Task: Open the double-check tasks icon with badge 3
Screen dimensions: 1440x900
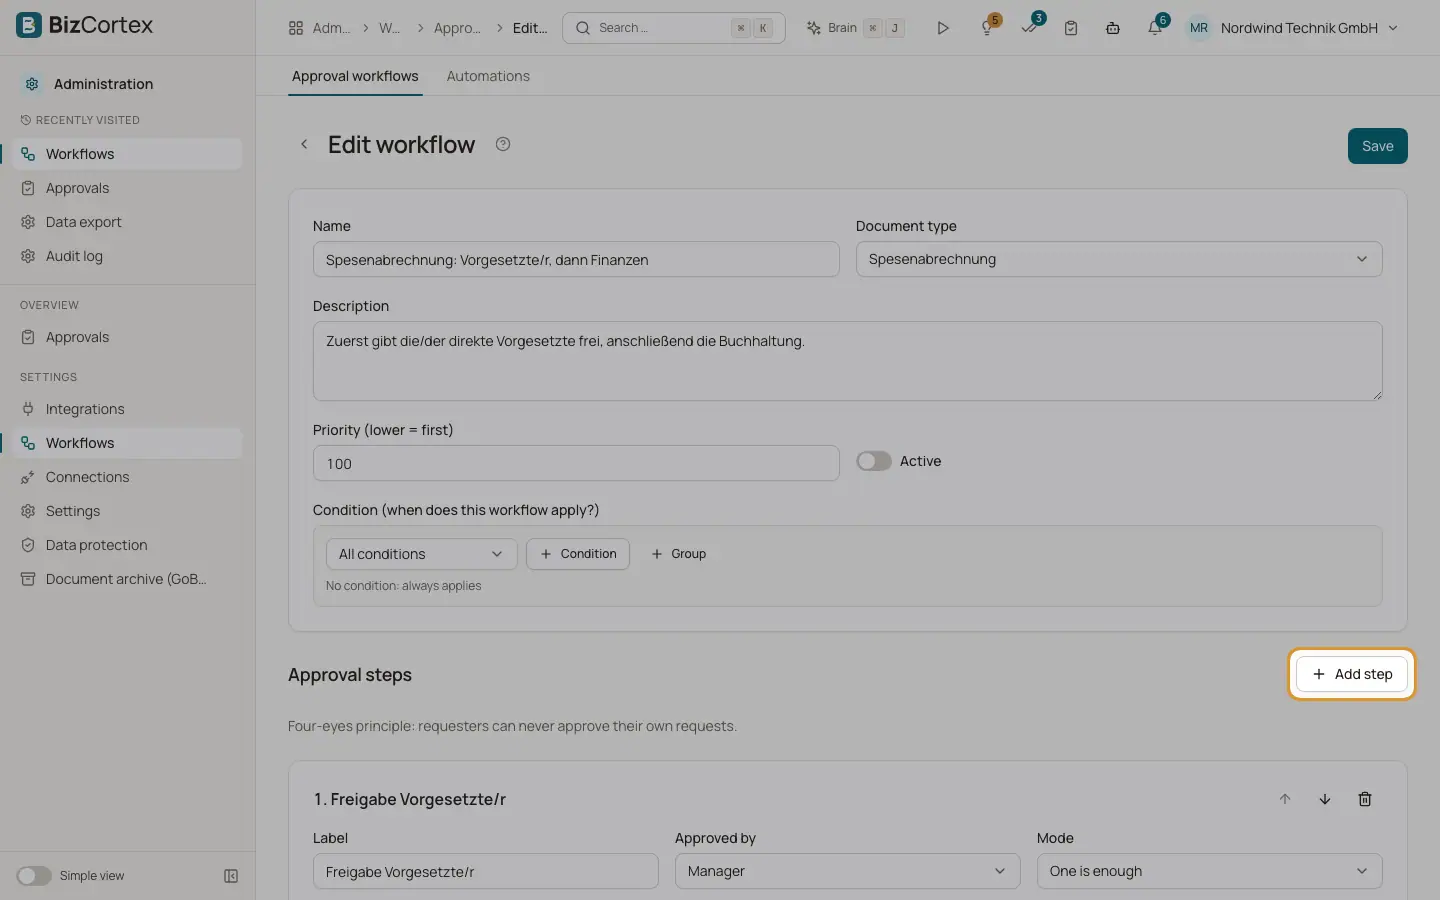Action: 1030,28
